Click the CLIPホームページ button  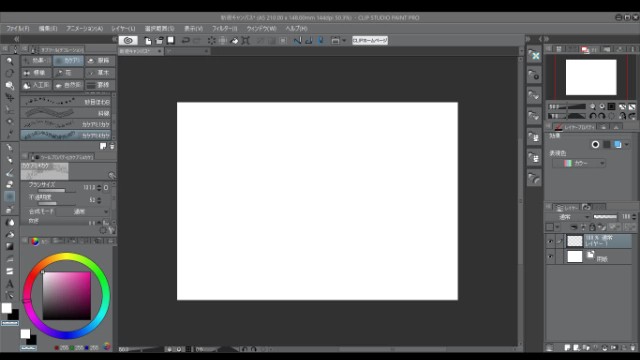(370, 40)
